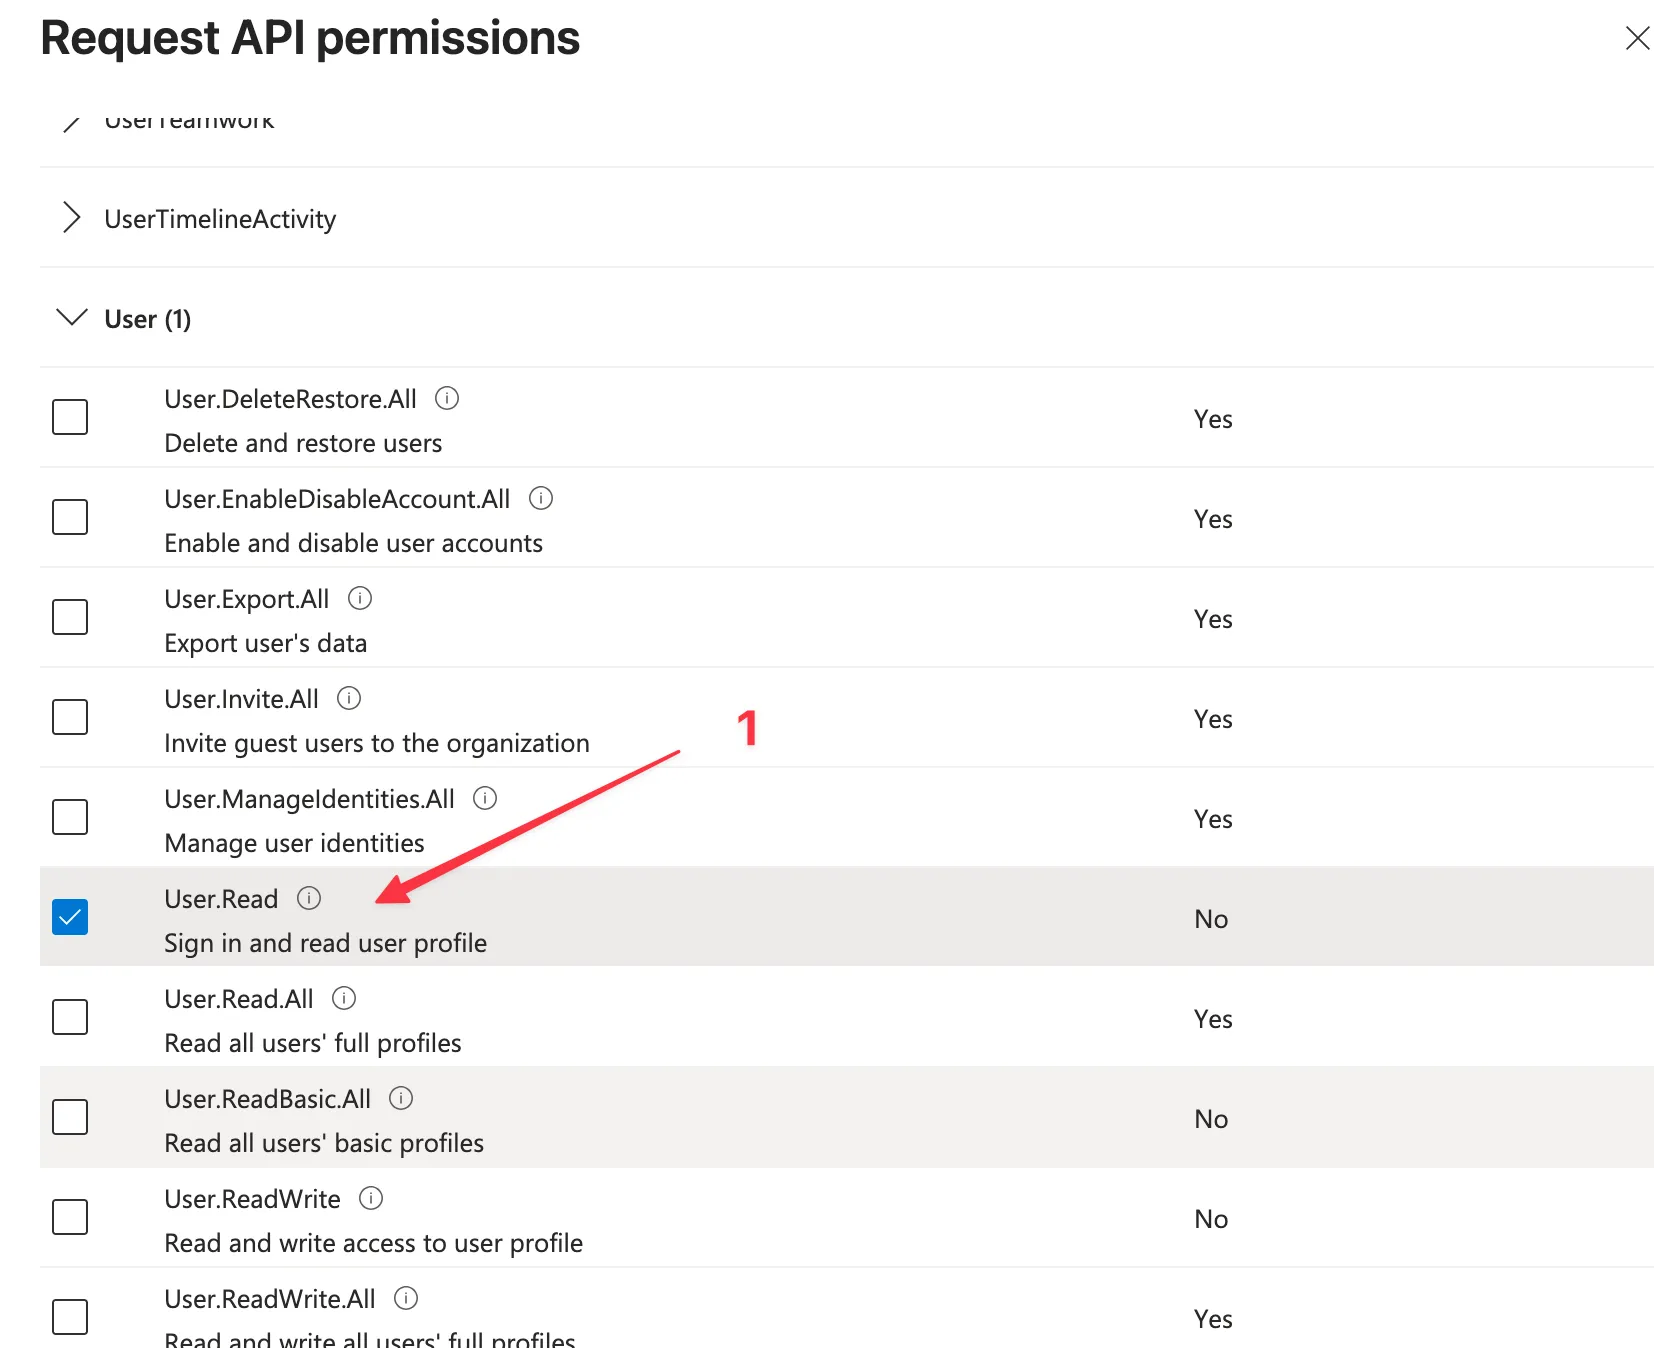Enable the User.DeleteRestore.All permission checkbox
The image size is (1654, 1348).
pos(69,417)
